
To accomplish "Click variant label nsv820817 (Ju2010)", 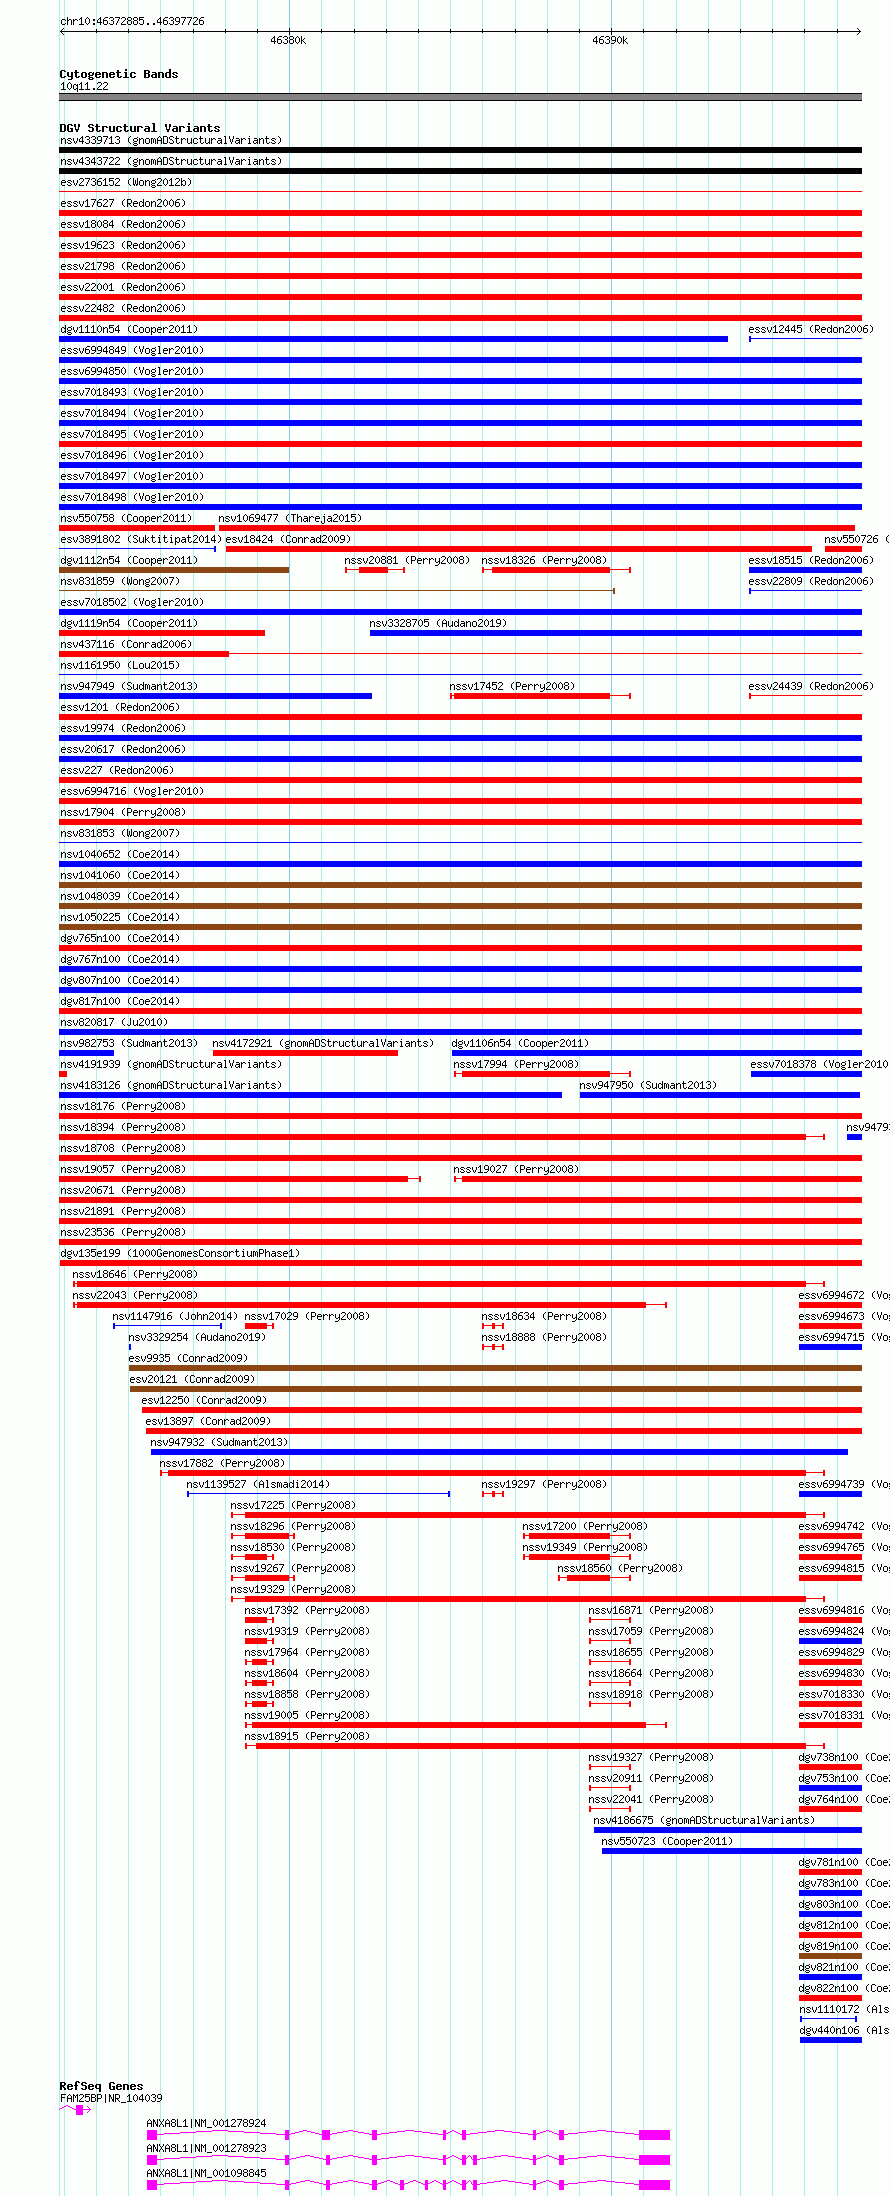I will pos(114,1022).
